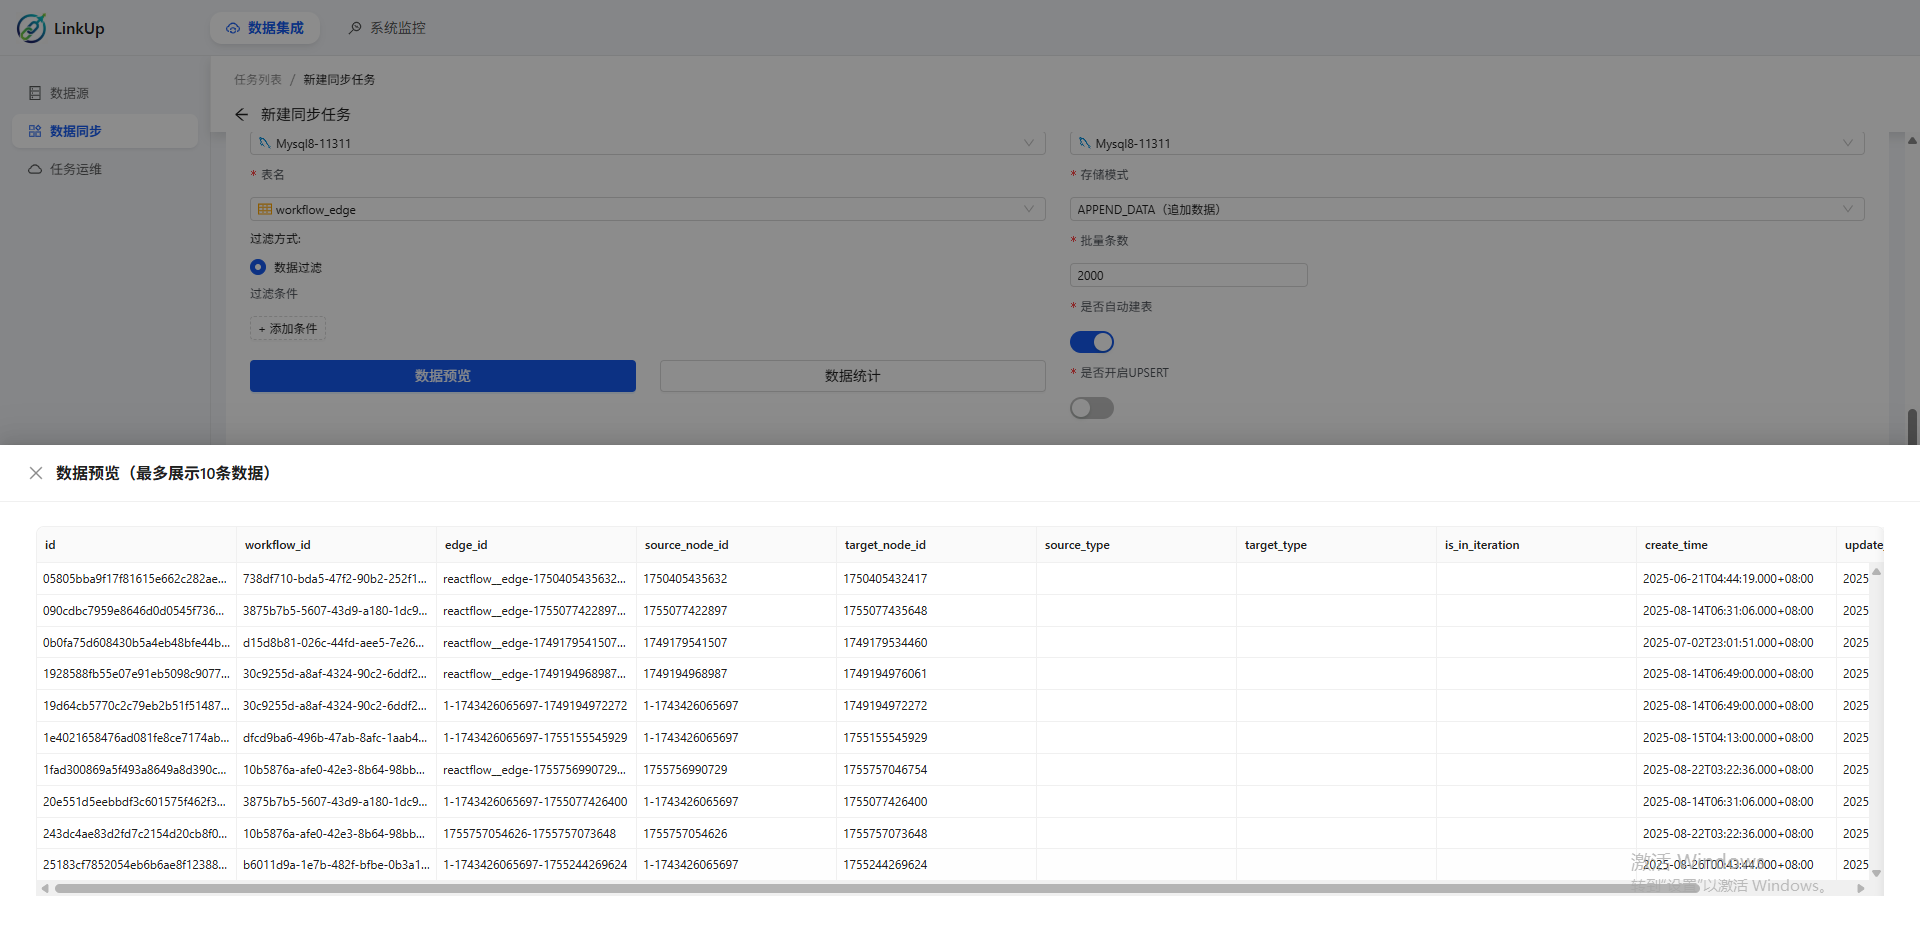This screenshot has width=1920, height=945.
Task: Open the APPEND_DATA storage mode dropdown
Action: coord(1847,209)
